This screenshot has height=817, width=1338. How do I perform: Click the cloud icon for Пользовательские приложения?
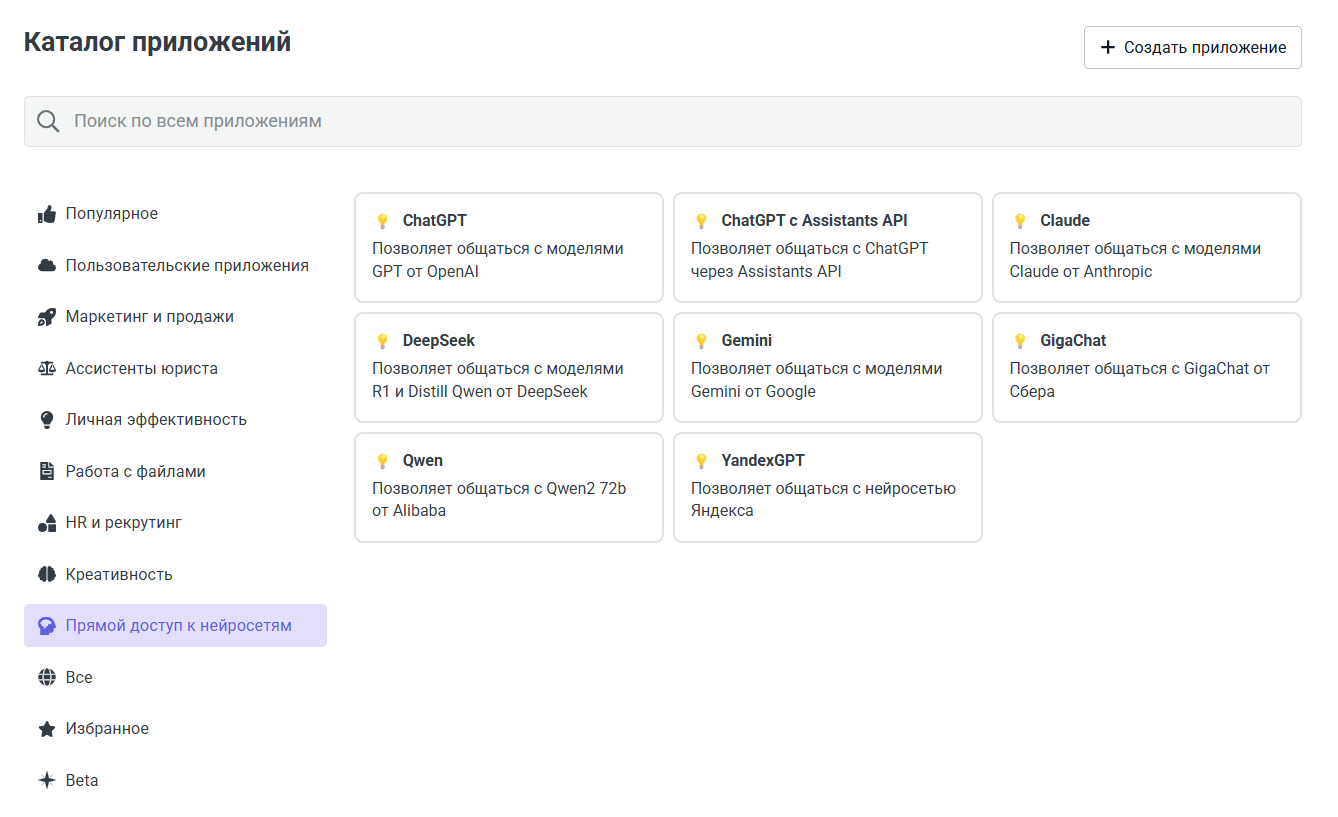pyautogui.click(x=46, y=266)
